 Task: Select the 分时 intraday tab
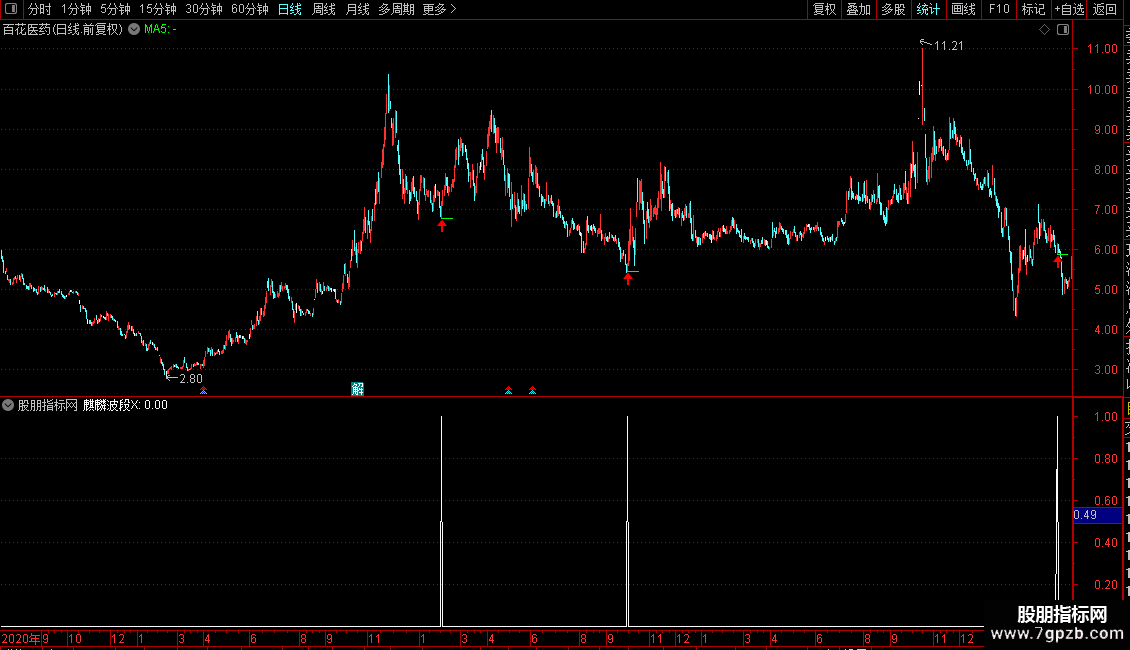(40, 9)
